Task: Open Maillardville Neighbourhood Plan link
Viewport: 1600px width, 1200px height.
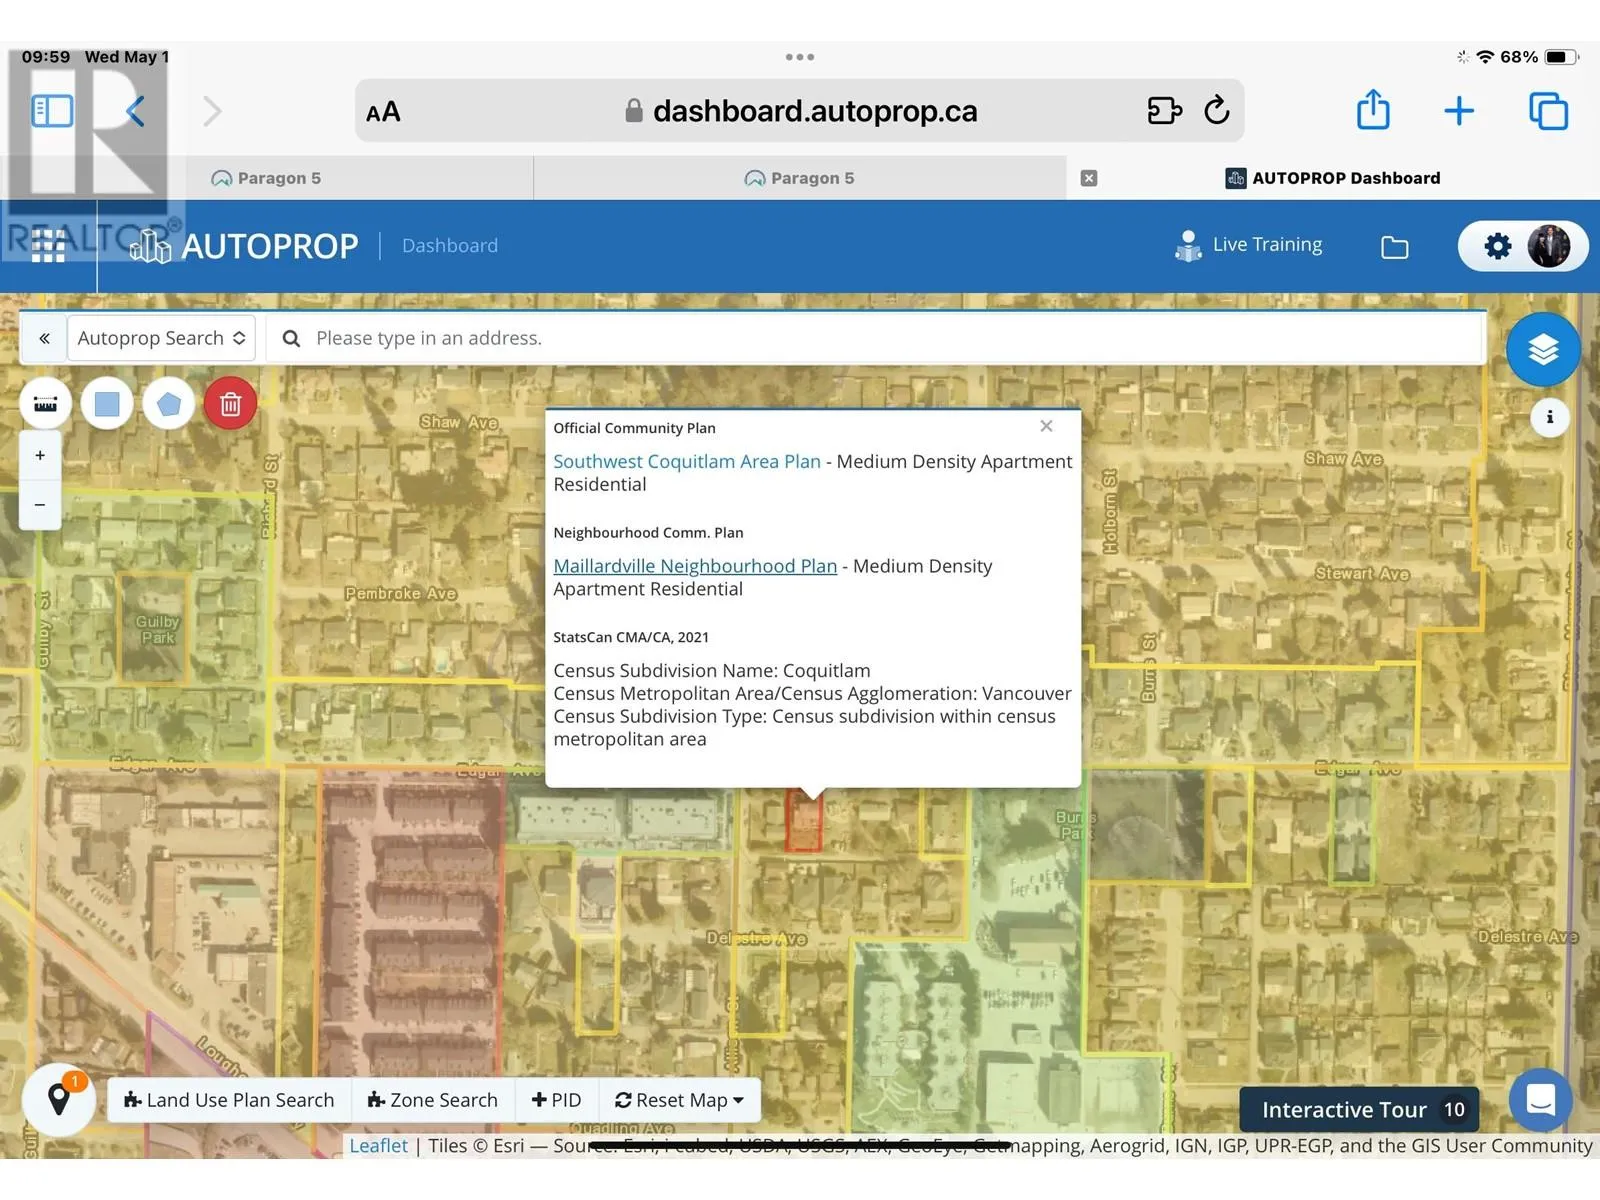Action: coord(695,566)
